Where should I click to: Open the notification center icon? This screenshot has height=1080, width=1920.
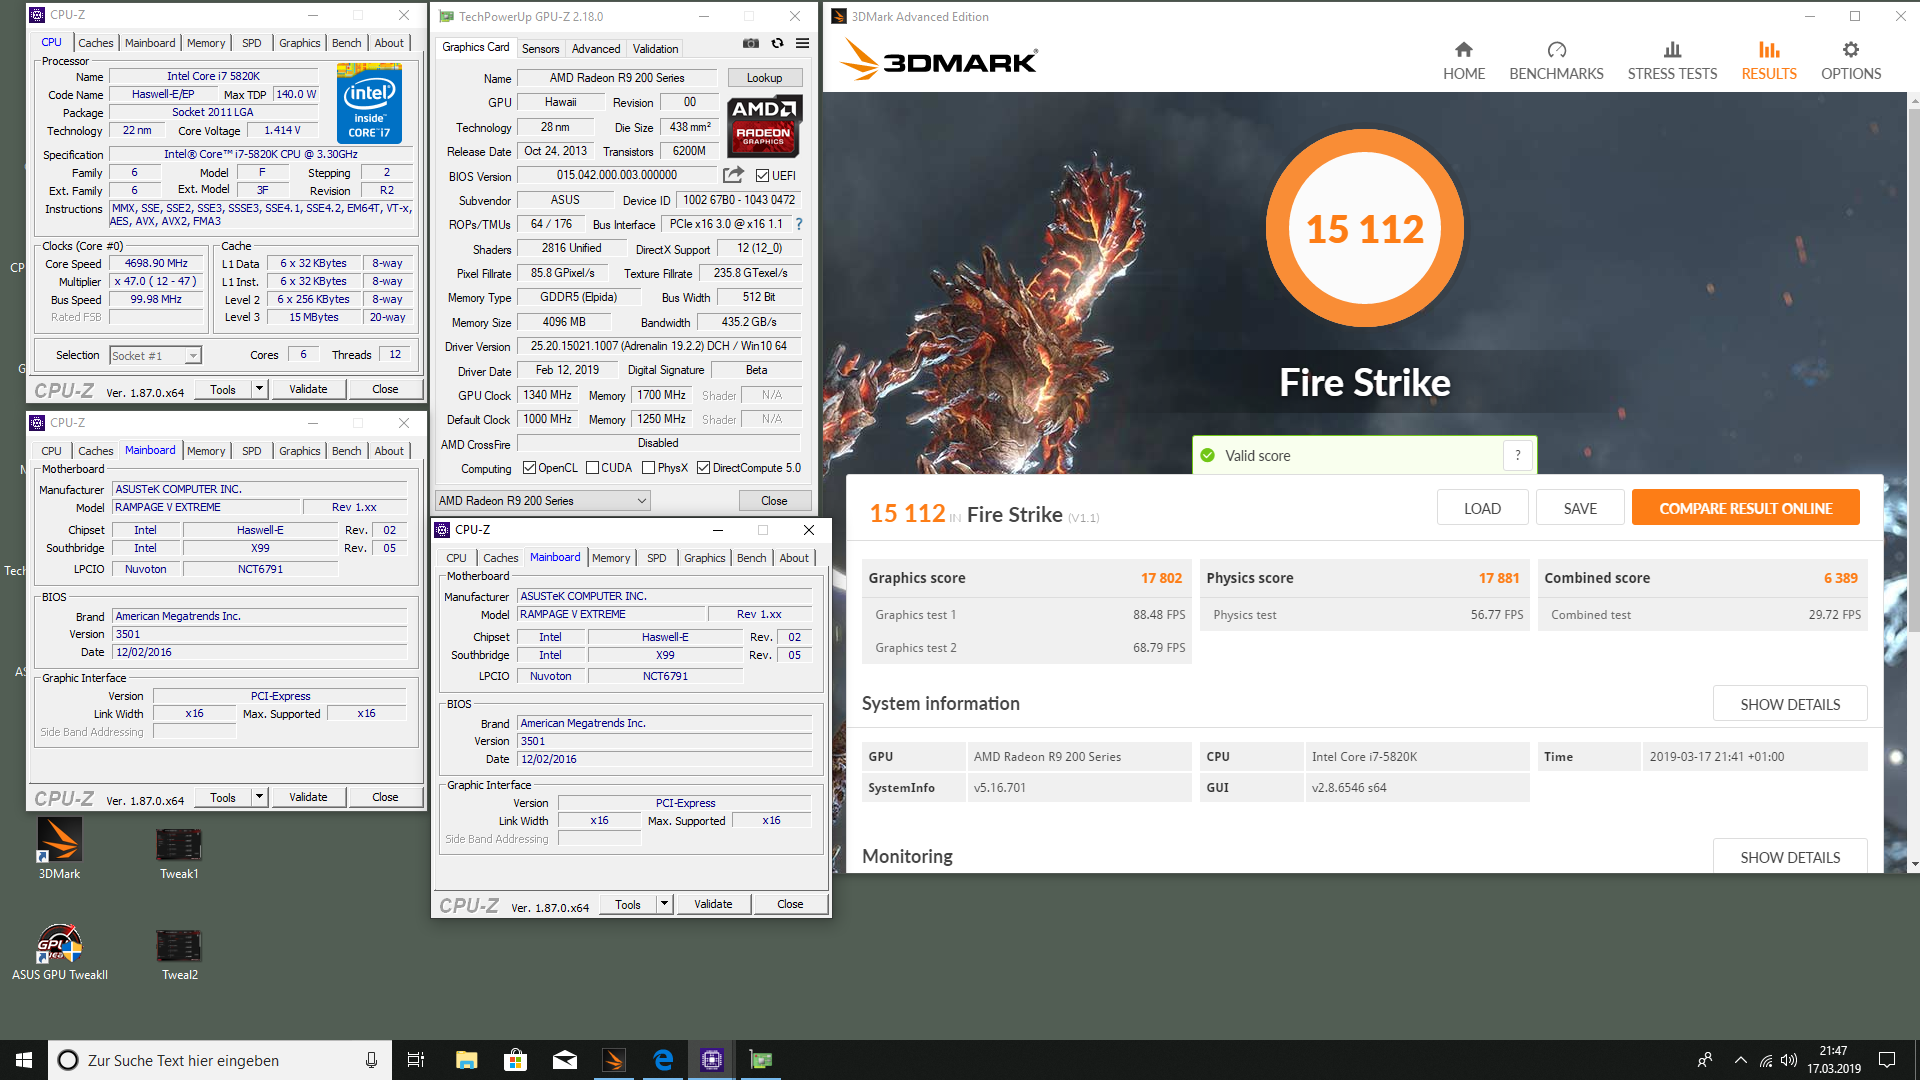point(1887,1060)
